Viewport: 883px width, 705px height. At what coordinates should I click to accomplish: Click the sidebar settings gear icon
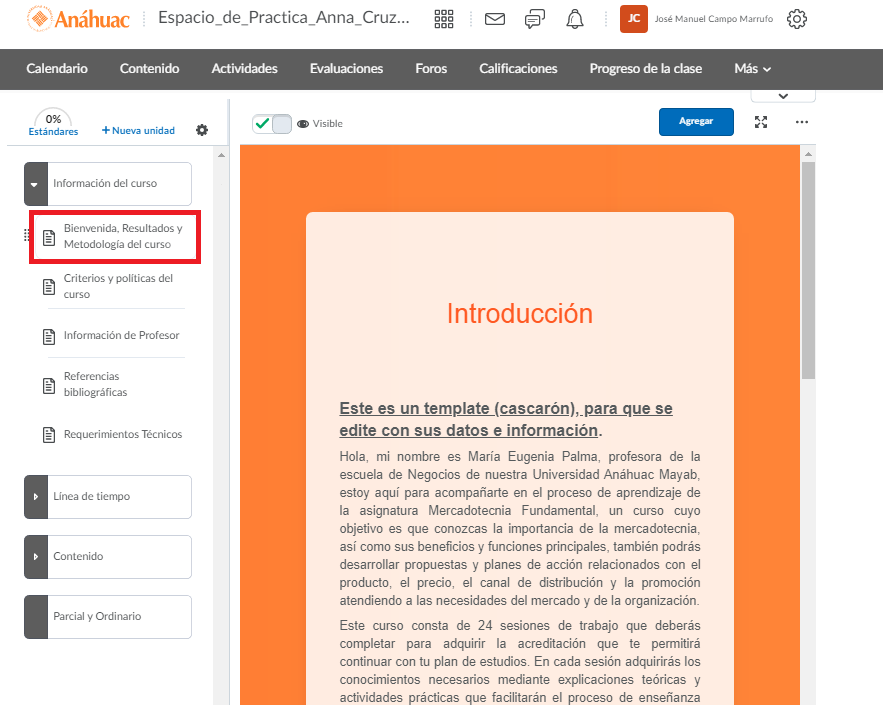pos(202,130)
